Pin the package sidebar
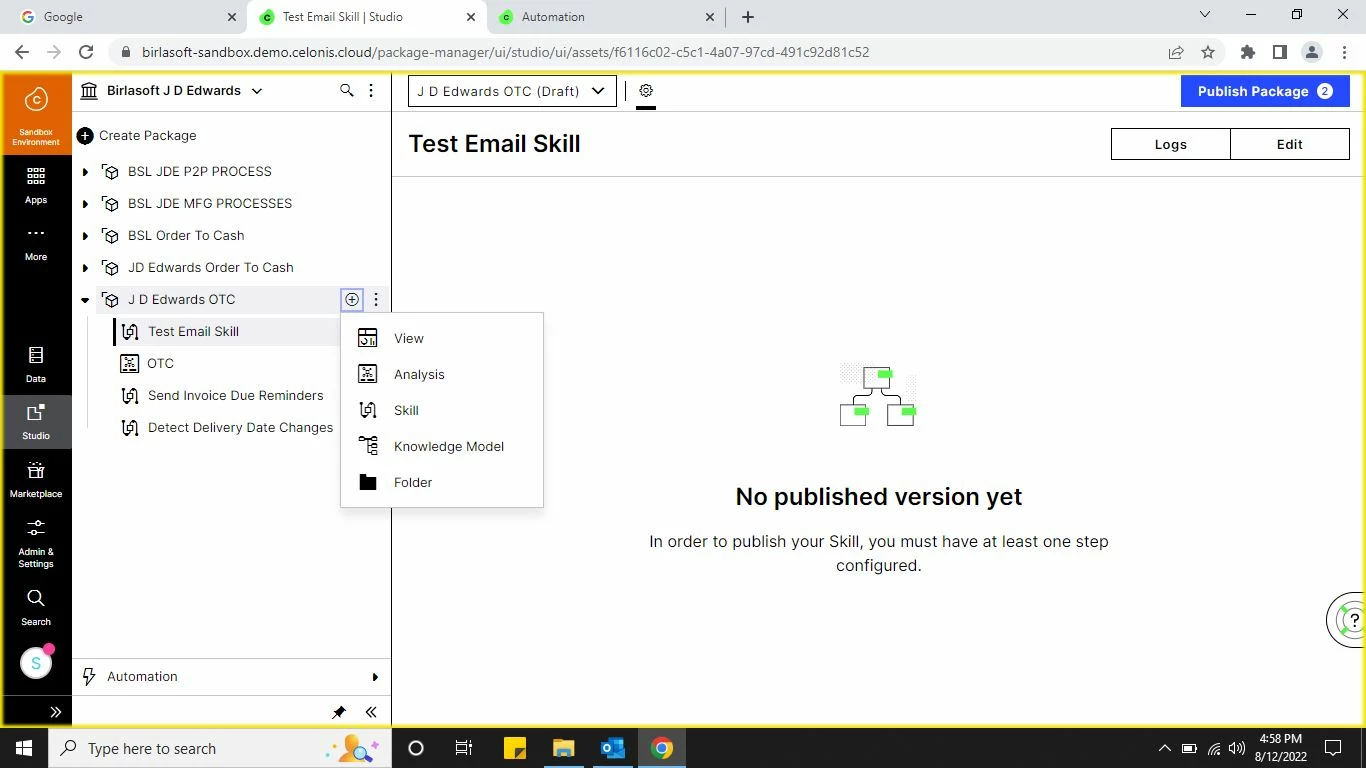Screen dimensions: 1366x768 pos(339,712)
